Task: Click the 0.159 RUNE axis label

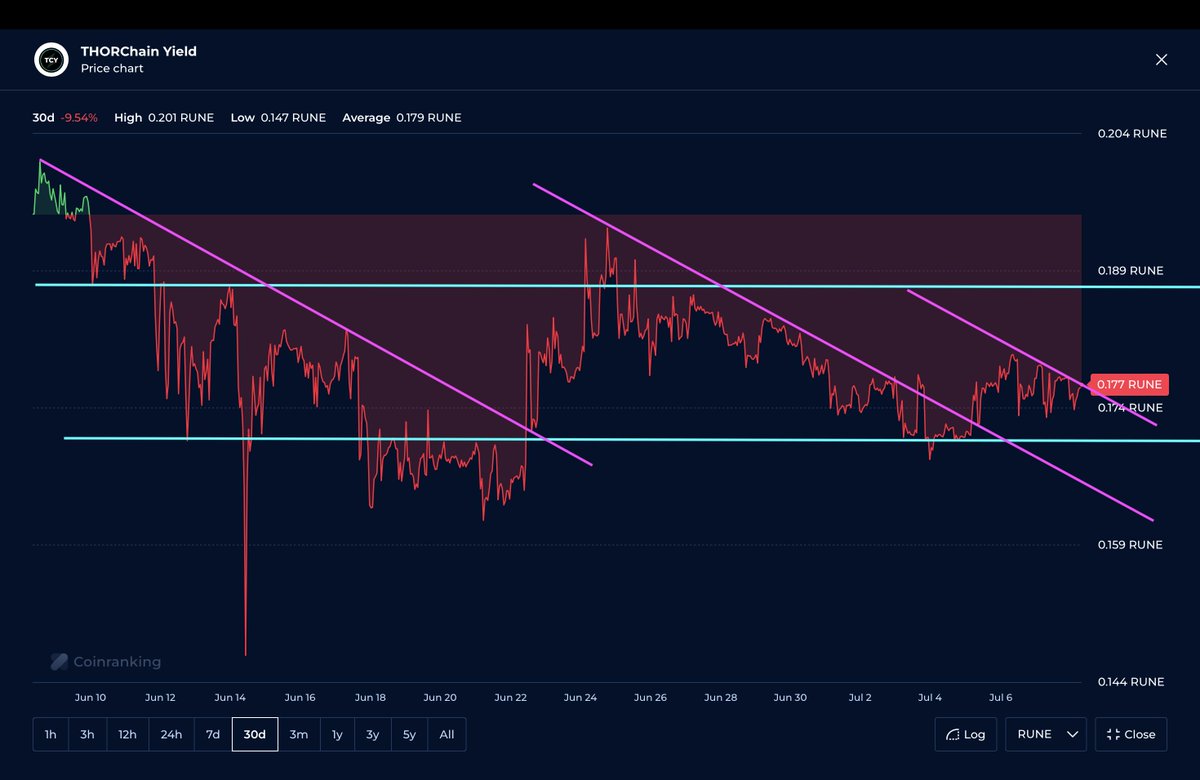Action: [x=1130, y=545]
